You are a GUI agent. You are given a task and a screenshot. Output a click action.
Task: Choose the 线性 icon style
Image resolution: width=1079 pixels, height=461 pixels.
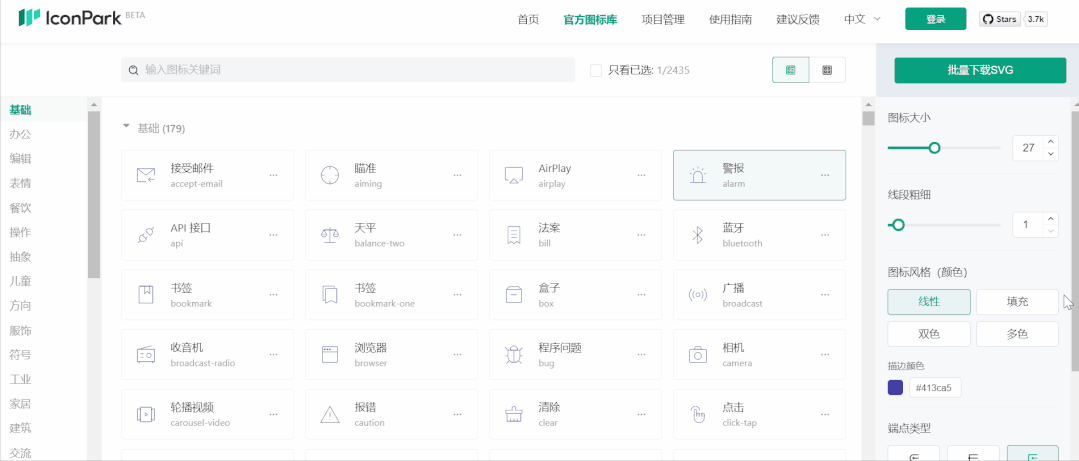pos(929,302)
